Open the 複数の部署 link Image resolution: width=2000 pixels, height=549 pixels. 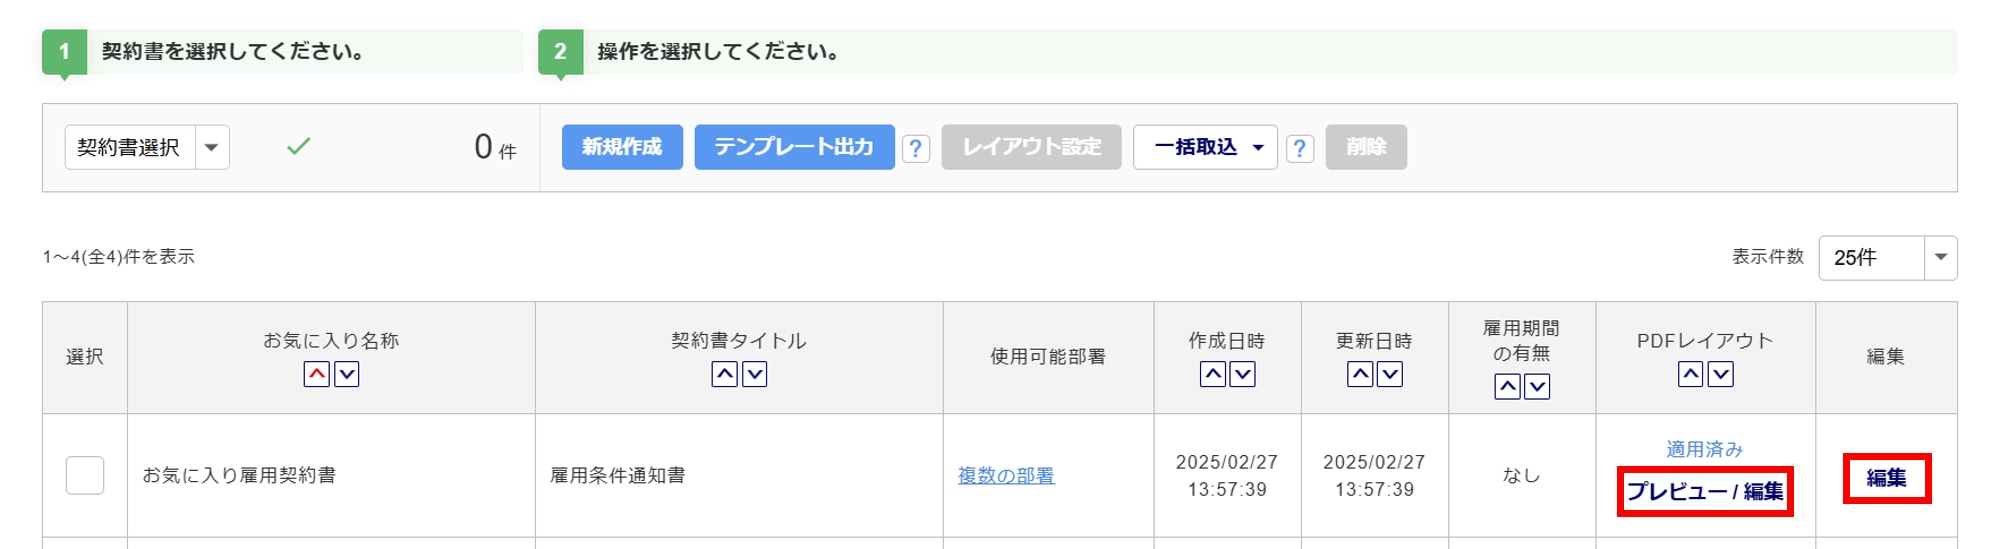pos(1006,476)
